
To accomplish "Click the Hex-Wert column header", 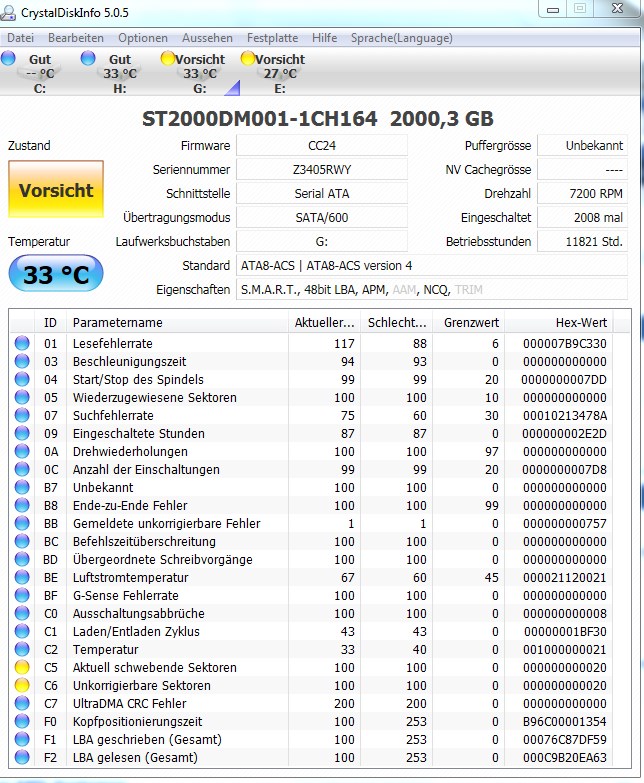I will 559,323.
